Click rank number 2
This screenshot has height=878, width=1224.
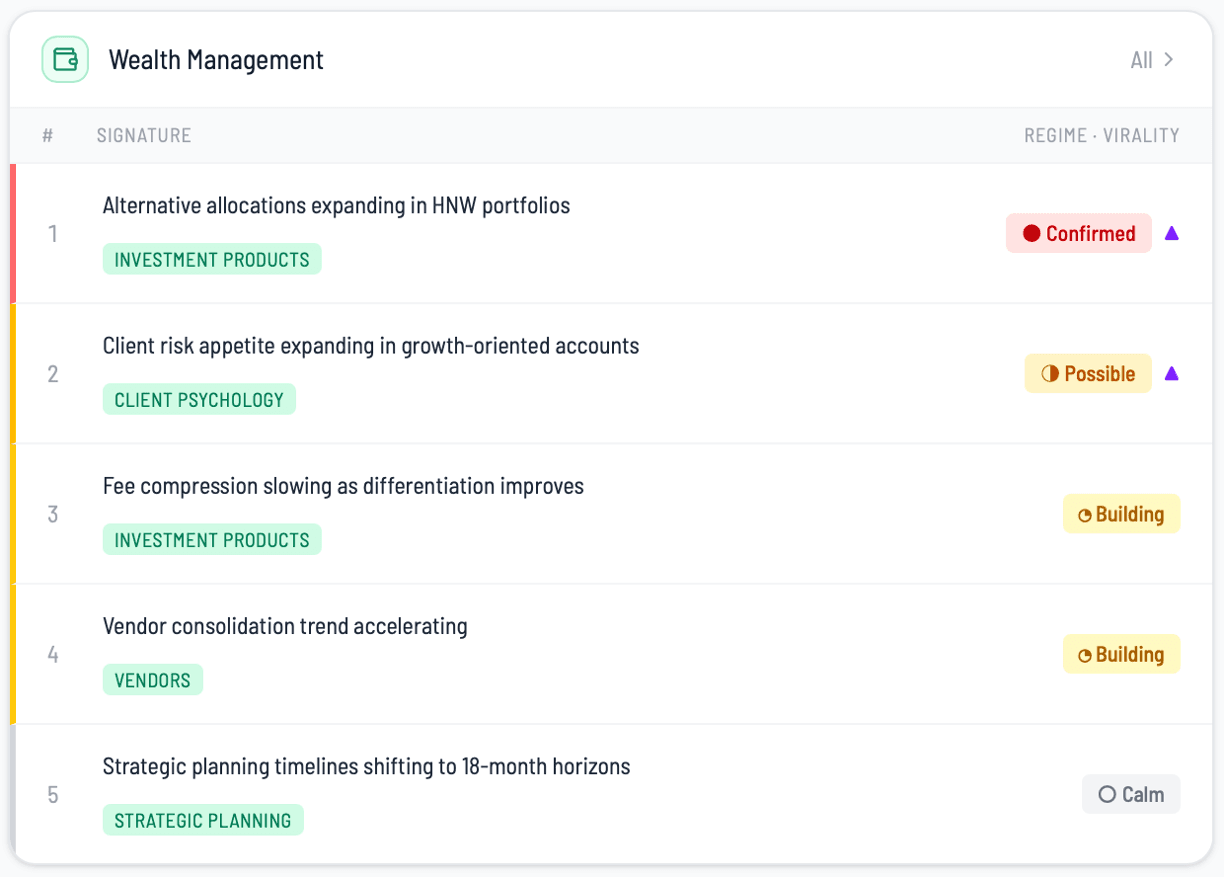click(x=53, y=374)
